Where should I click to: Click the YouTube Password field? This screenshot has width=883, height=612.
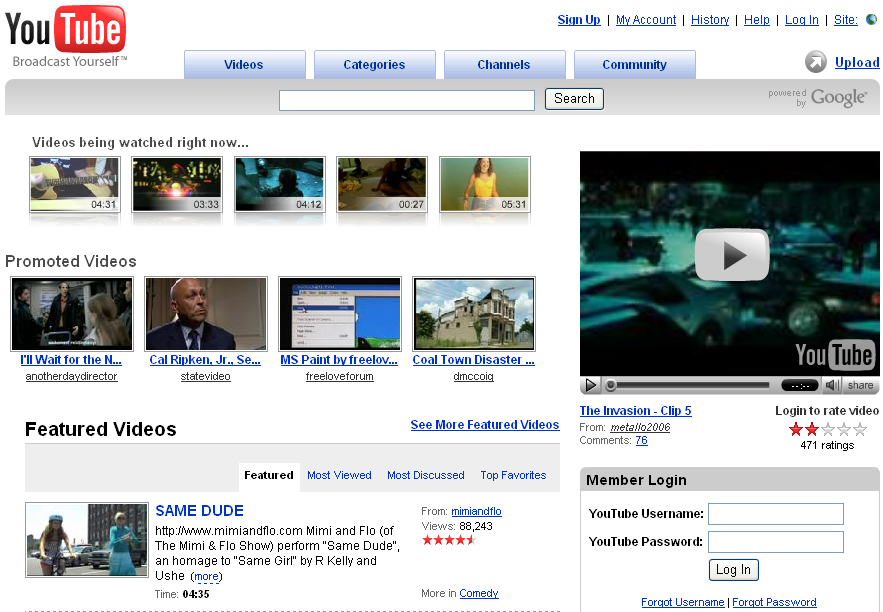pyautogui.click(x=775, y=542)
